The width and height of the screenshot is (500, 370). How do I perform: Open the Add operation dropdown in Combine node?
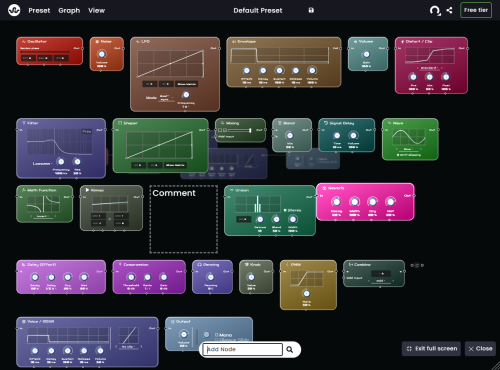point(380,281)
